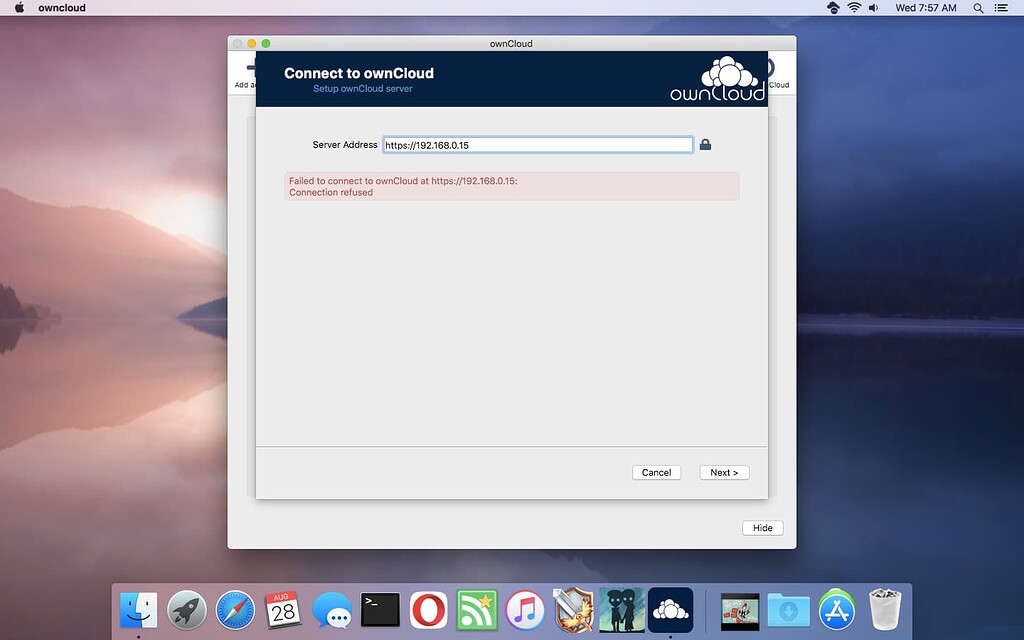The height and width of the screenshot is (640, 1024).
Task: Open the volume control in the menu bar
Action: (x=874, y=8)
